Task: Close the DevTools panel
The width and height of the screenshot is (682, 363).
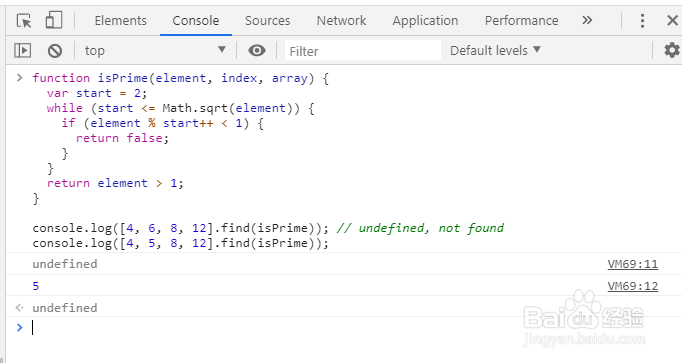Action: [x=672, y=20]
